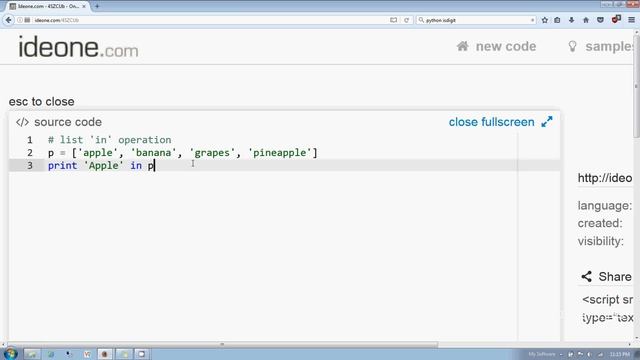This screenshot has height=360, width=640.
Task: Click the magnifier icon in search box
Action: (421, 20)
